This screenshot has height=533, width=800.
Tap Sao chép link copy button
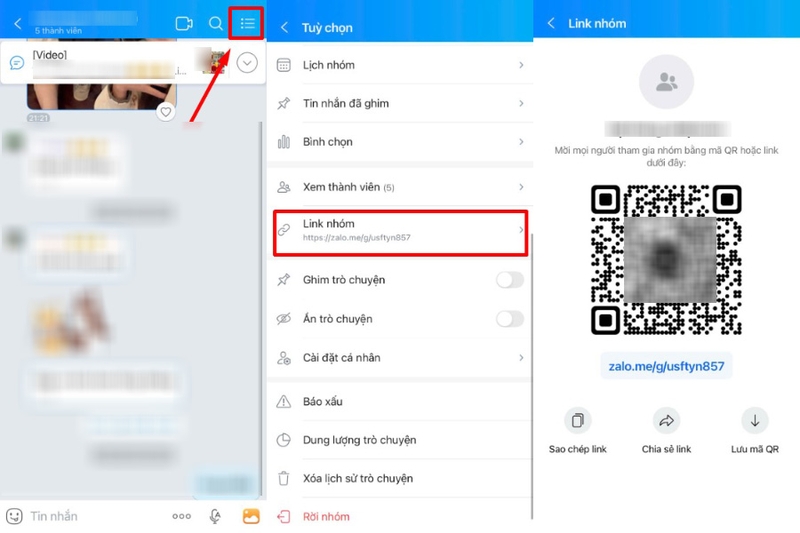coord(578,430)
